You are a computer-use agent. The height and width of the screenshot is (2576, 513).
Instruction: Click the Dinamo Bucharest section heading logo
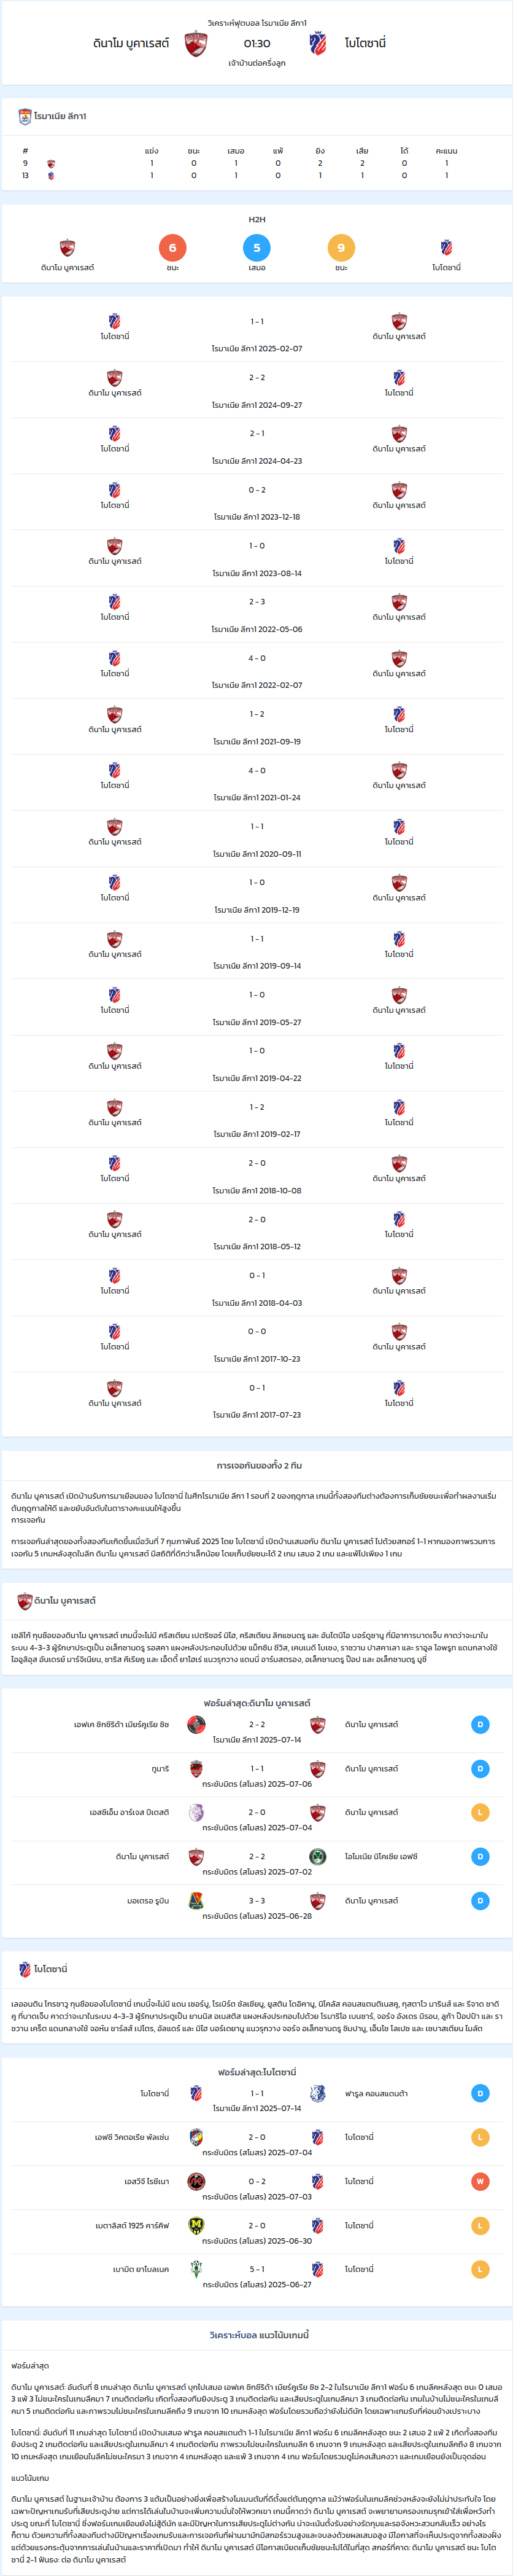(x=25, y=1601)
